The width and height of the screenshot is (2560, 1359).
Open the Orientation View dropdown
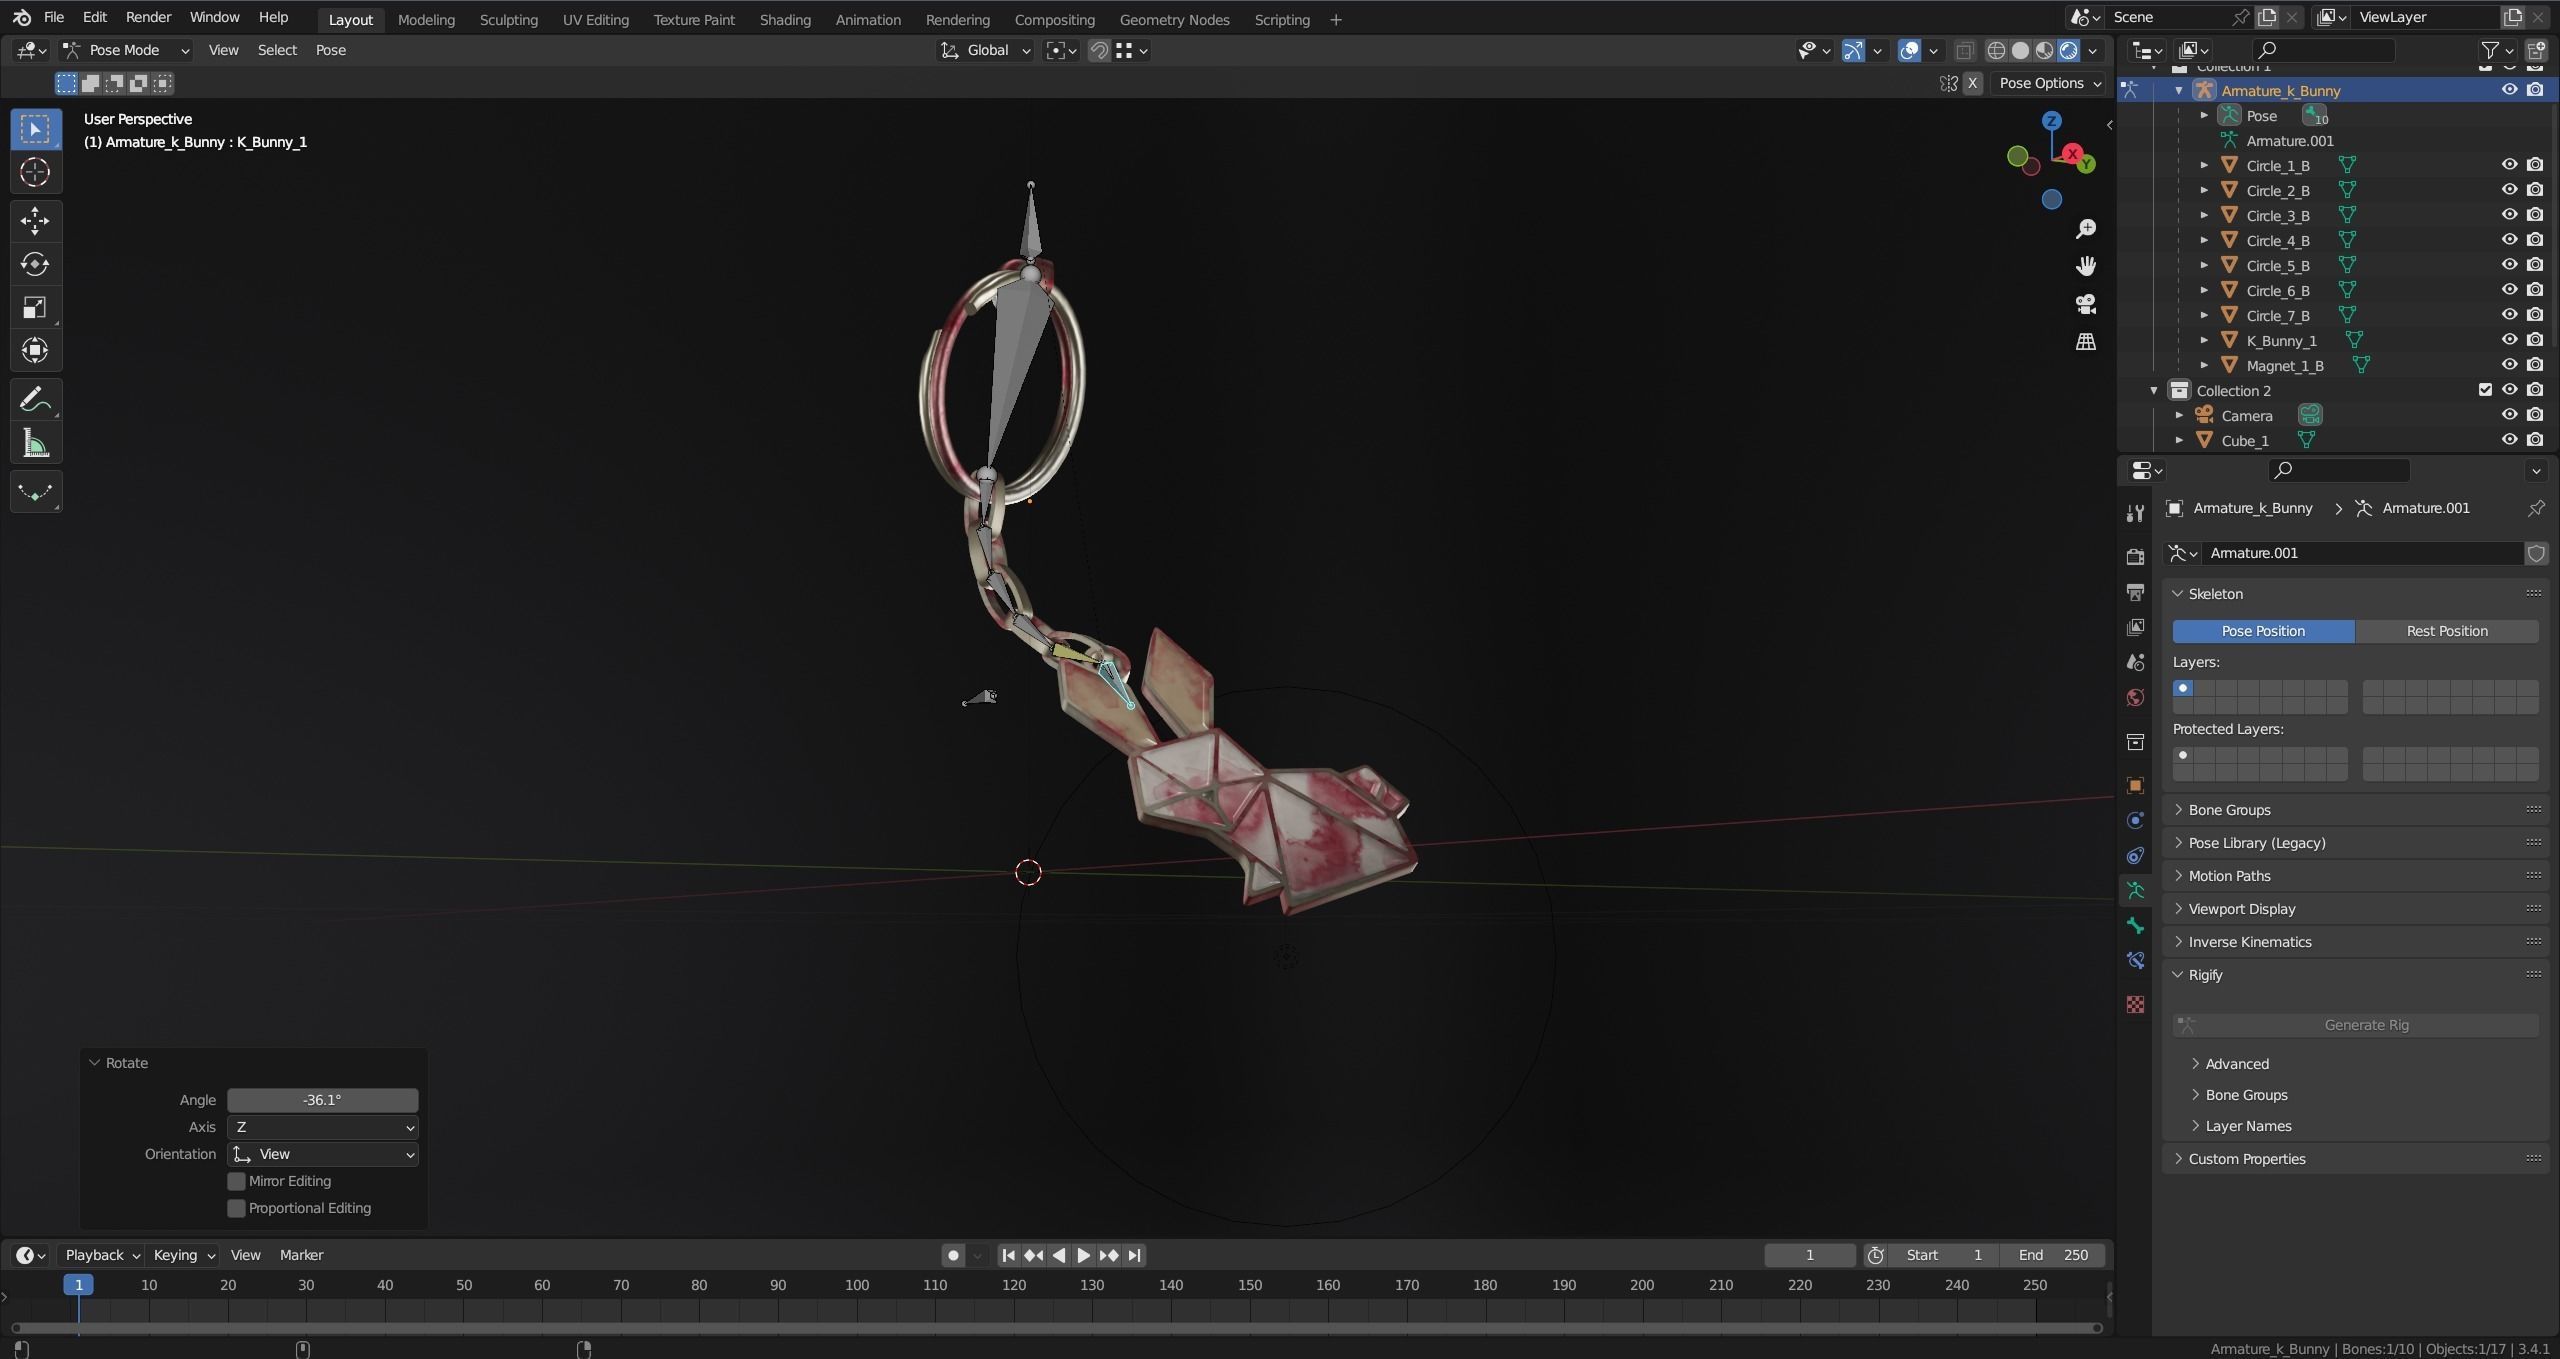[322, 1154]
